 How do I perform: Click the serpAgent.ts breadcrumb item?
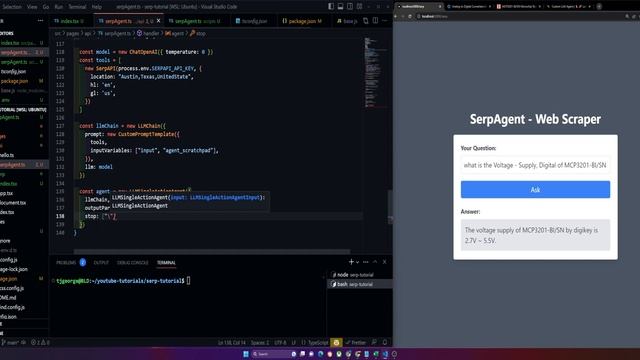pyautogui.click(x=115, y=33)
